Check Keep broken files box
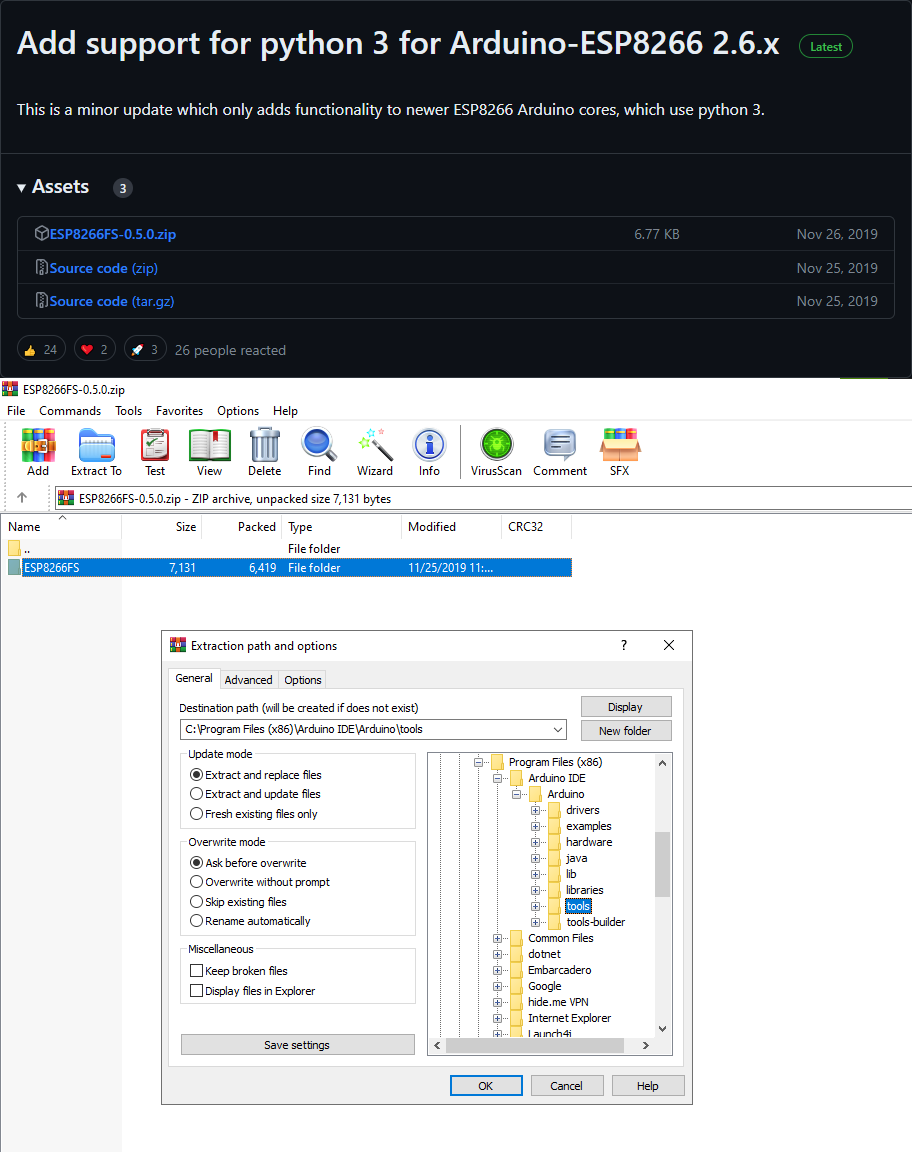 pos(196,971)
